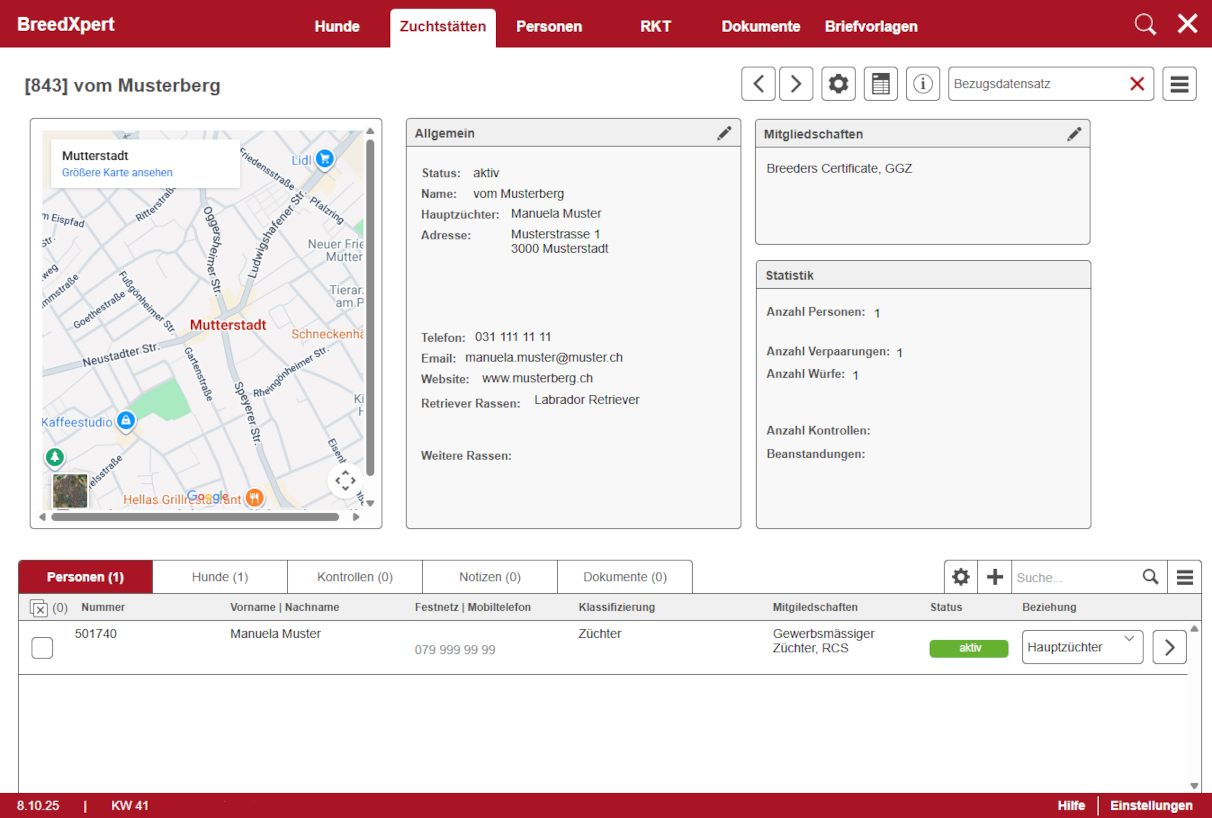
Task: Open the Personen menu in top navigation
Action: pyautogui.click(x=549, y=27)
